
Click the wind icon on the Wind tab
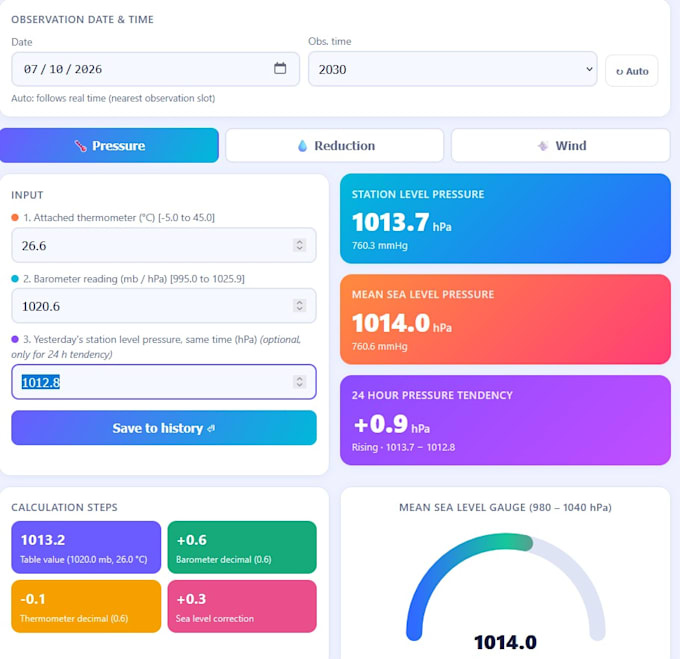[543, 146]
